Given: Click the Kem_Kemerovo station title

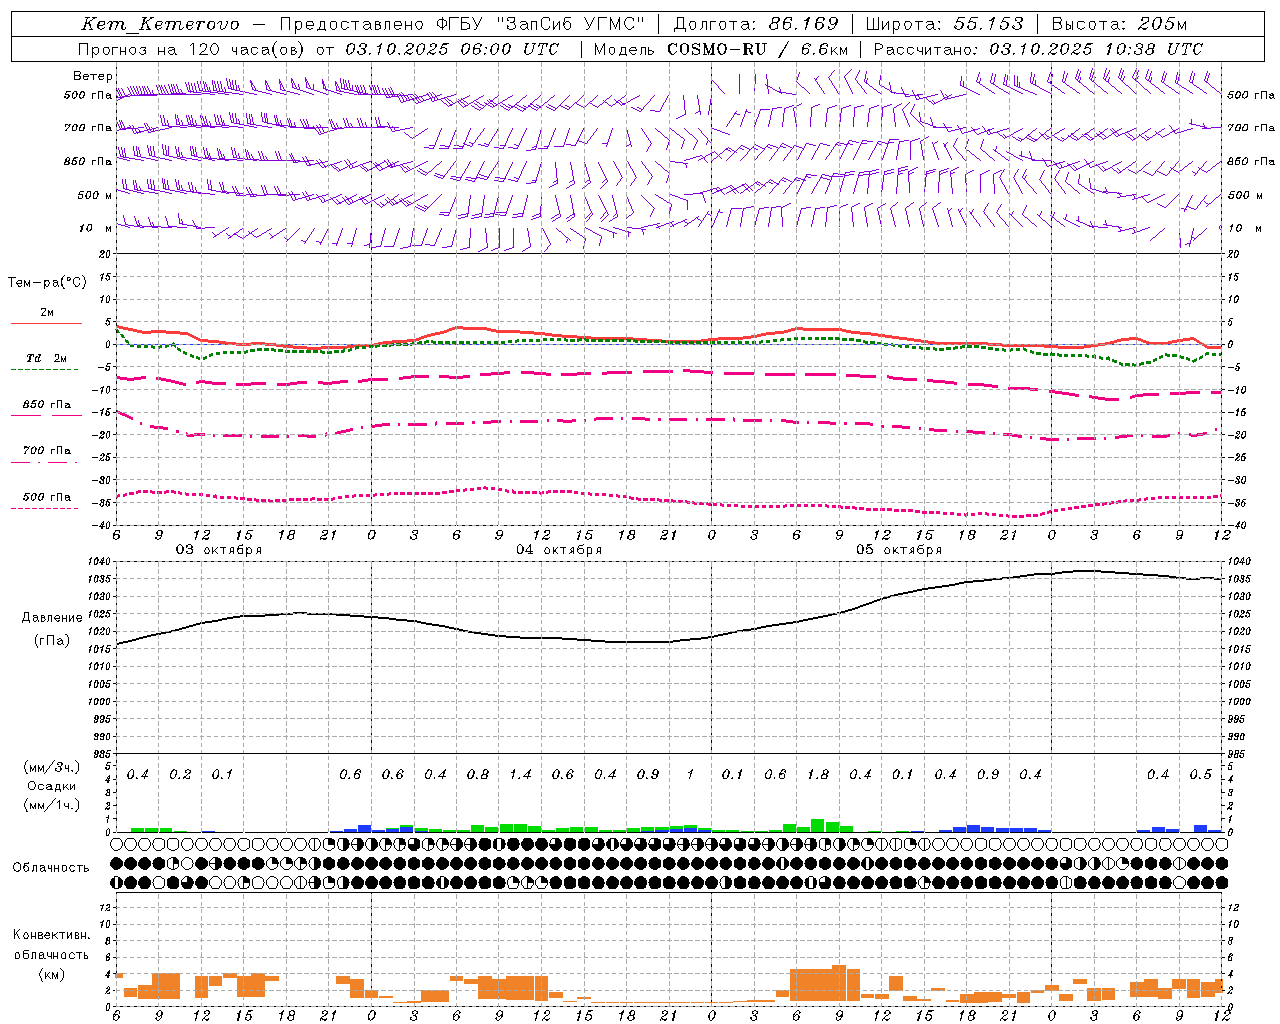Looking at the screenshot, I should 160,24.
